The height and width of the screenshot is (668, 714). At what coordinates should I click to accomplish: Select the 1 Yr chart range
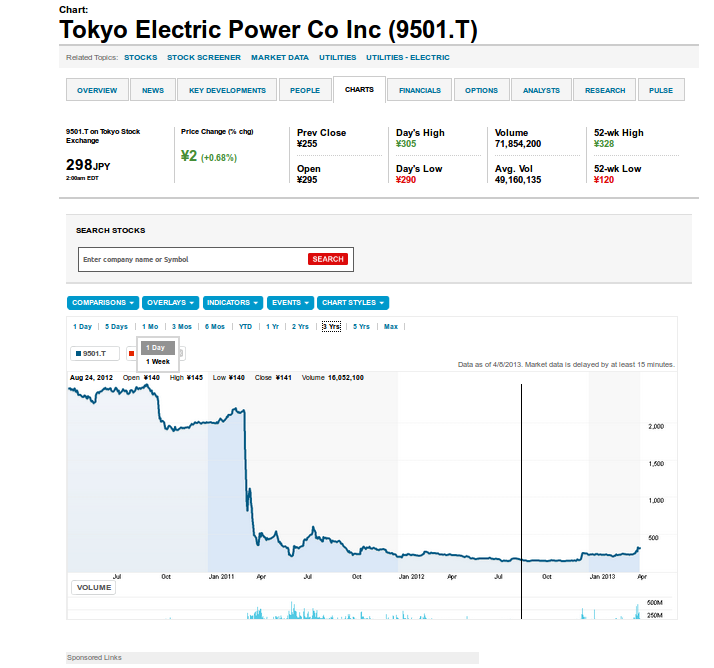[272, 326]
